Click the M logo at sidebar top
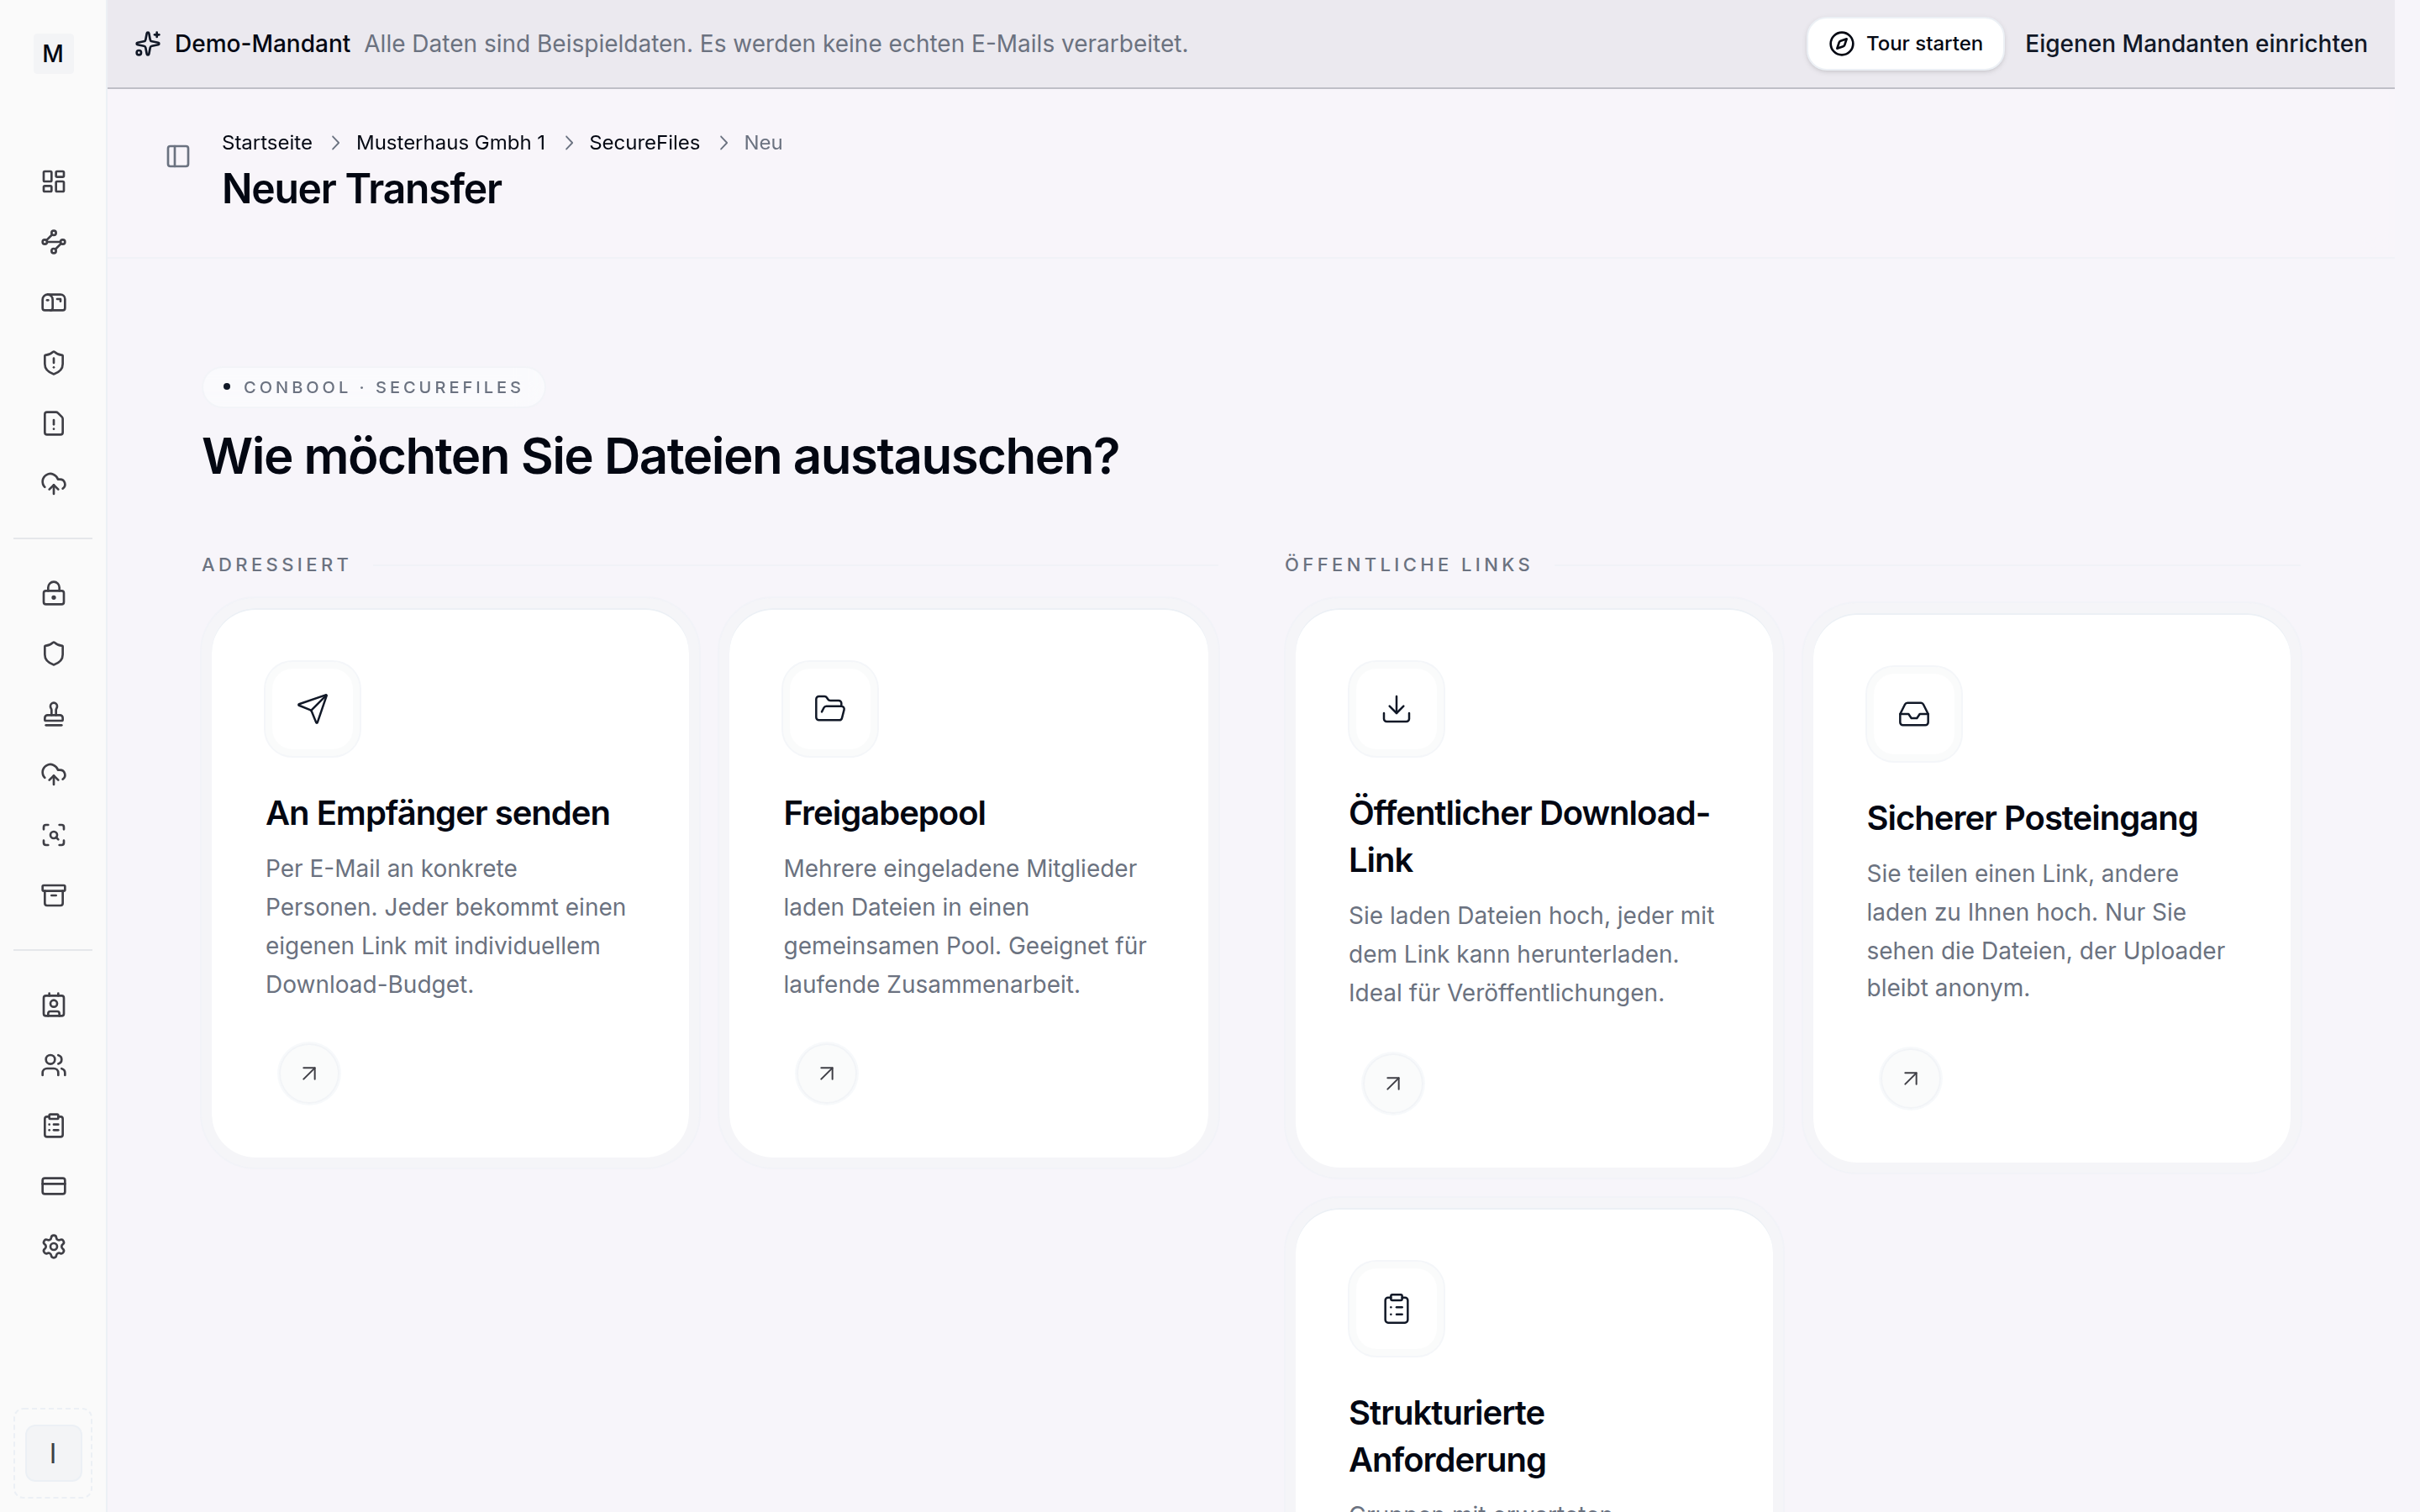Viewport: 2420px width, 1512px height. pyautogui.click(x=53, y=53)
